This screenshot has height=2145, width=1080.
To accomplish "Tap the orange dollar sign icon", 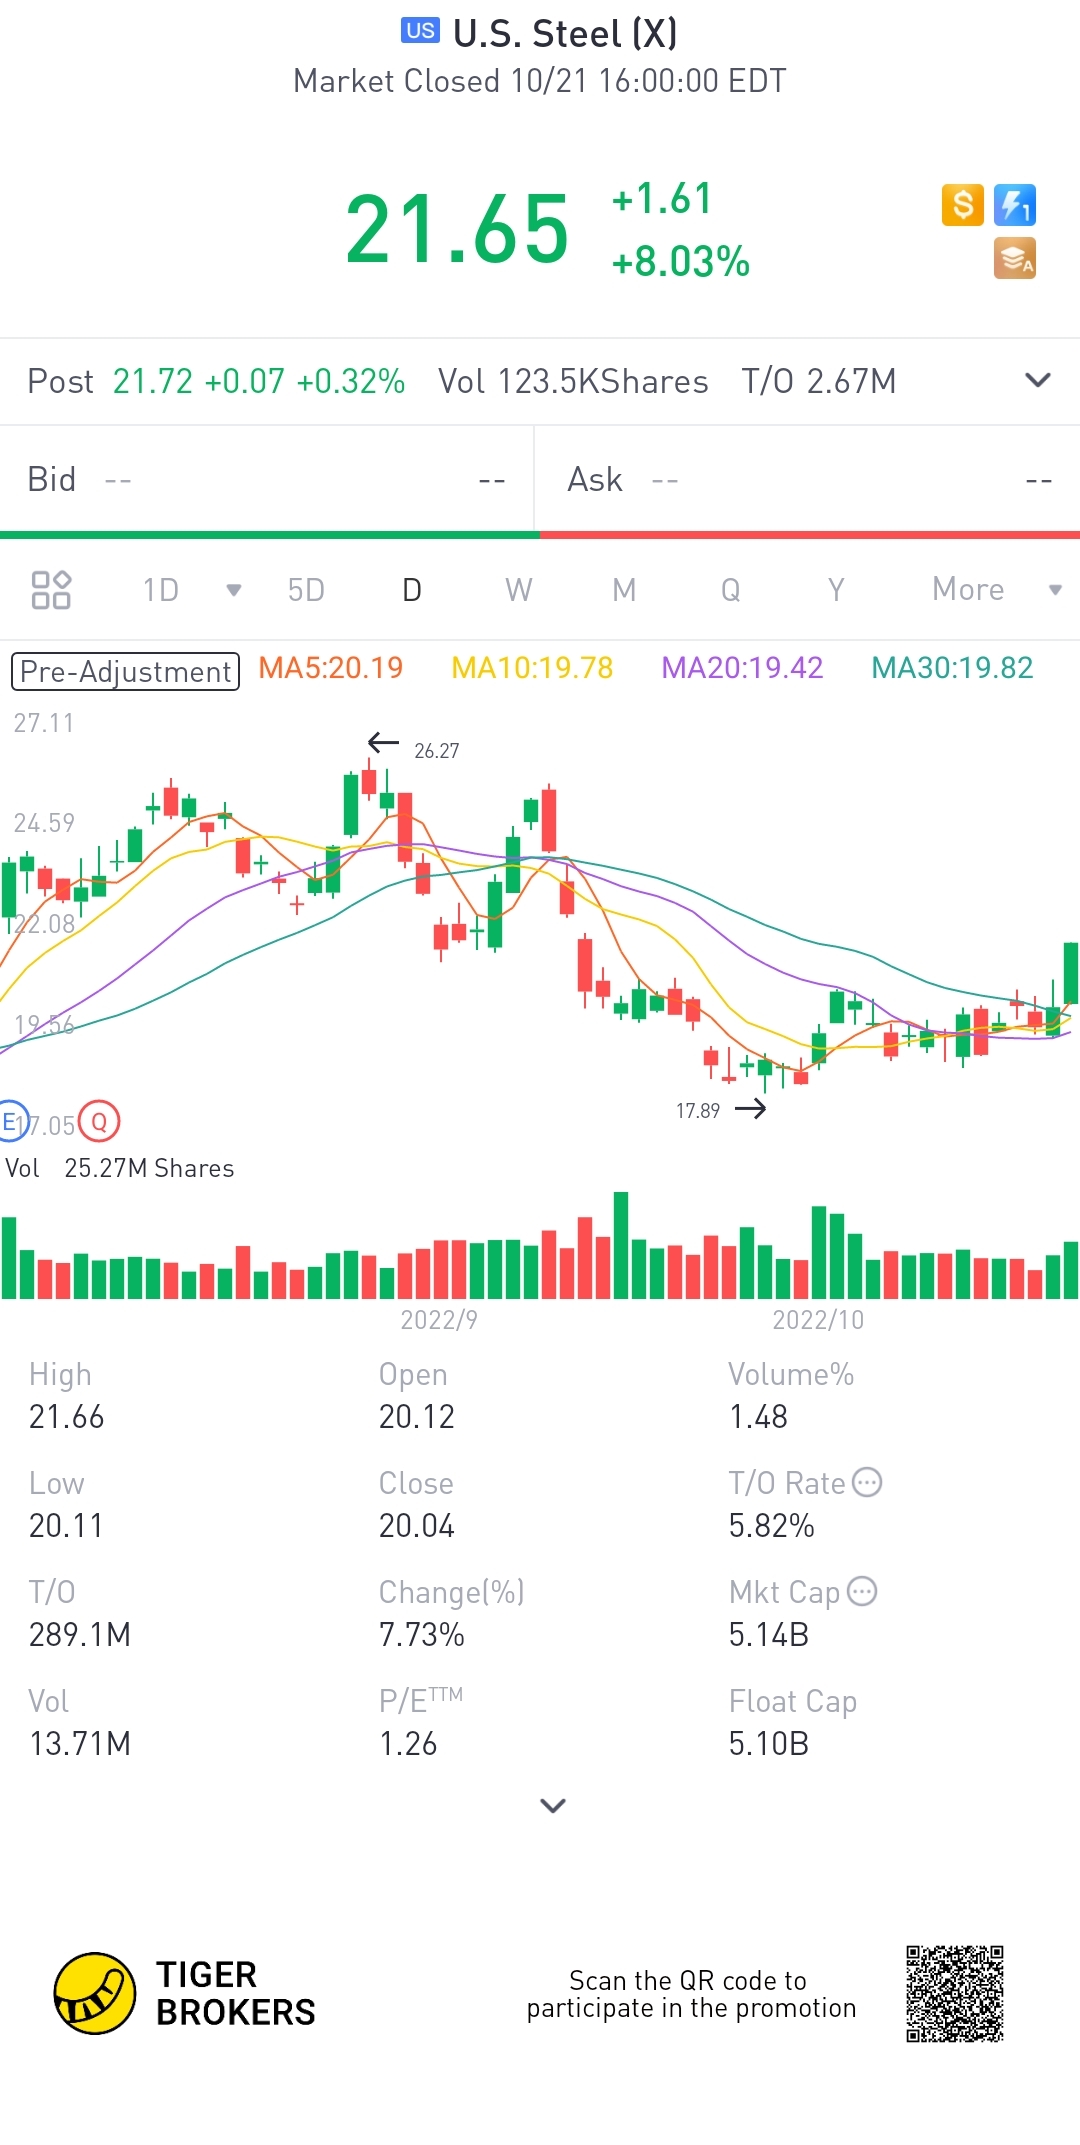I will (963, 205).
